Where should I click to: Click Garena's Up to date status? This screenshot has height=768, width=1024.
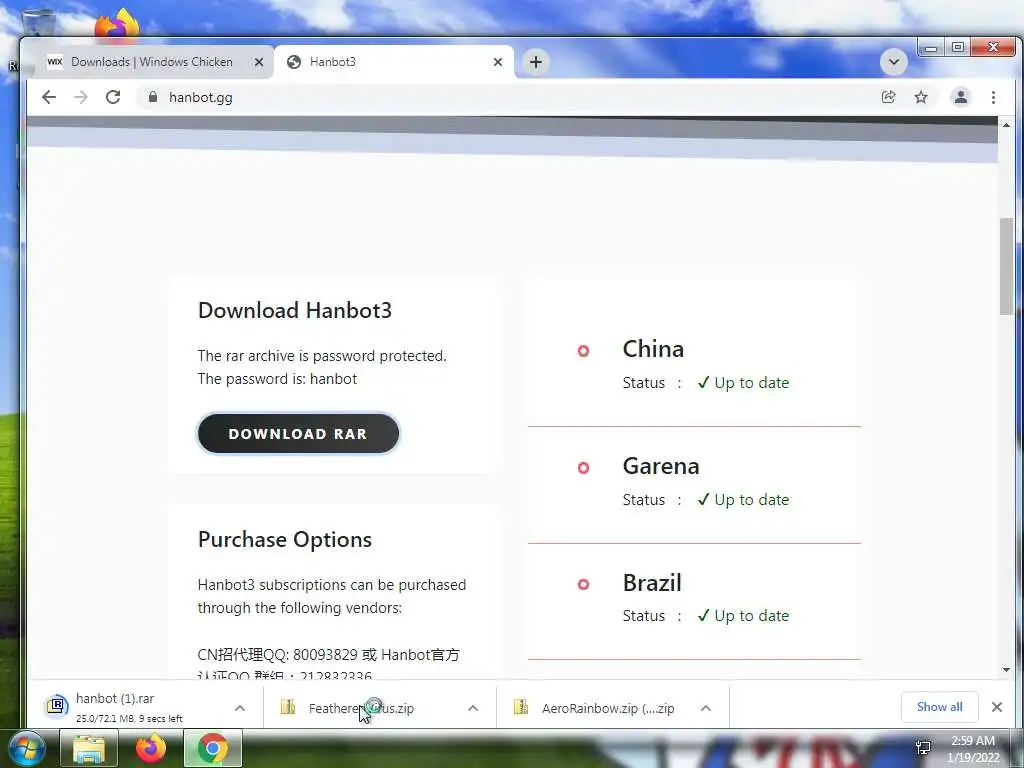pos(743,500)
